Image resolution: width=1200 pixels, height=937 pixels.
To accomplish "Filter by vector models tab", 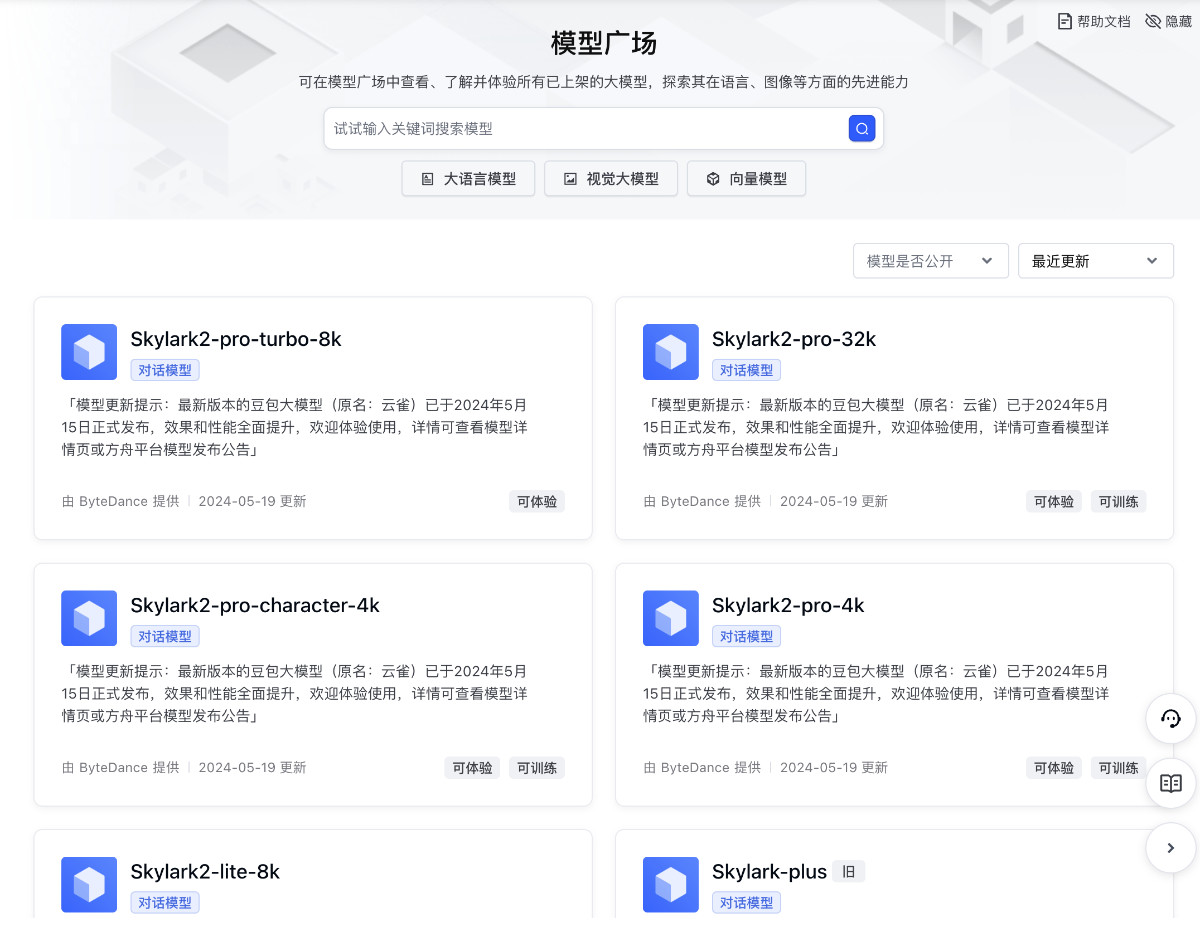I will pos(746,179).
